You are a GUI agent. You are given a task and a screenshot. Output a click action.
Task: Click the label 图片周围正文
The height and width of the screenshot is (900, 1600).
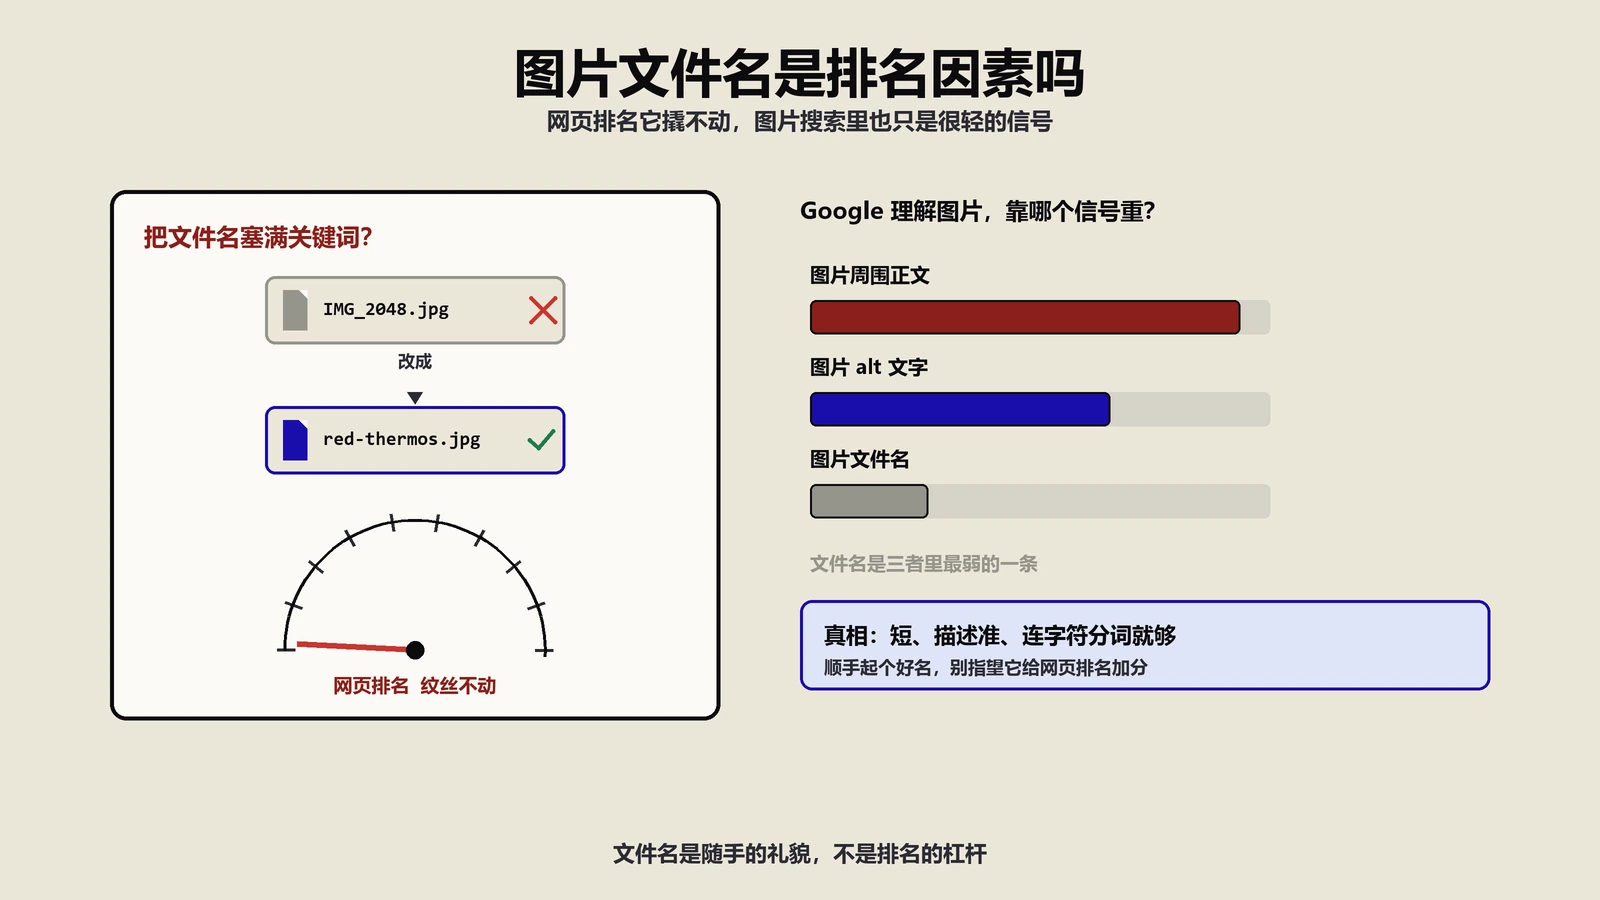point(870,275)
